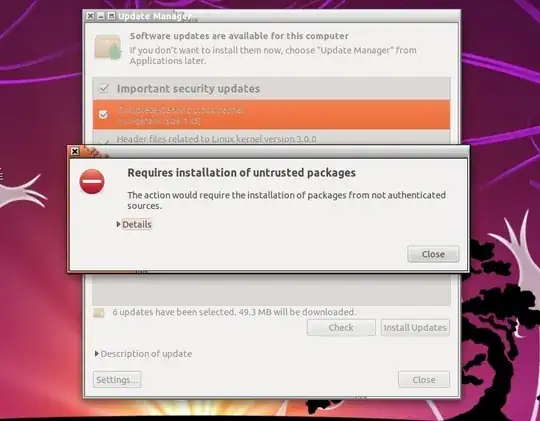Select the orange highlighted update row

tap(271, 115)
